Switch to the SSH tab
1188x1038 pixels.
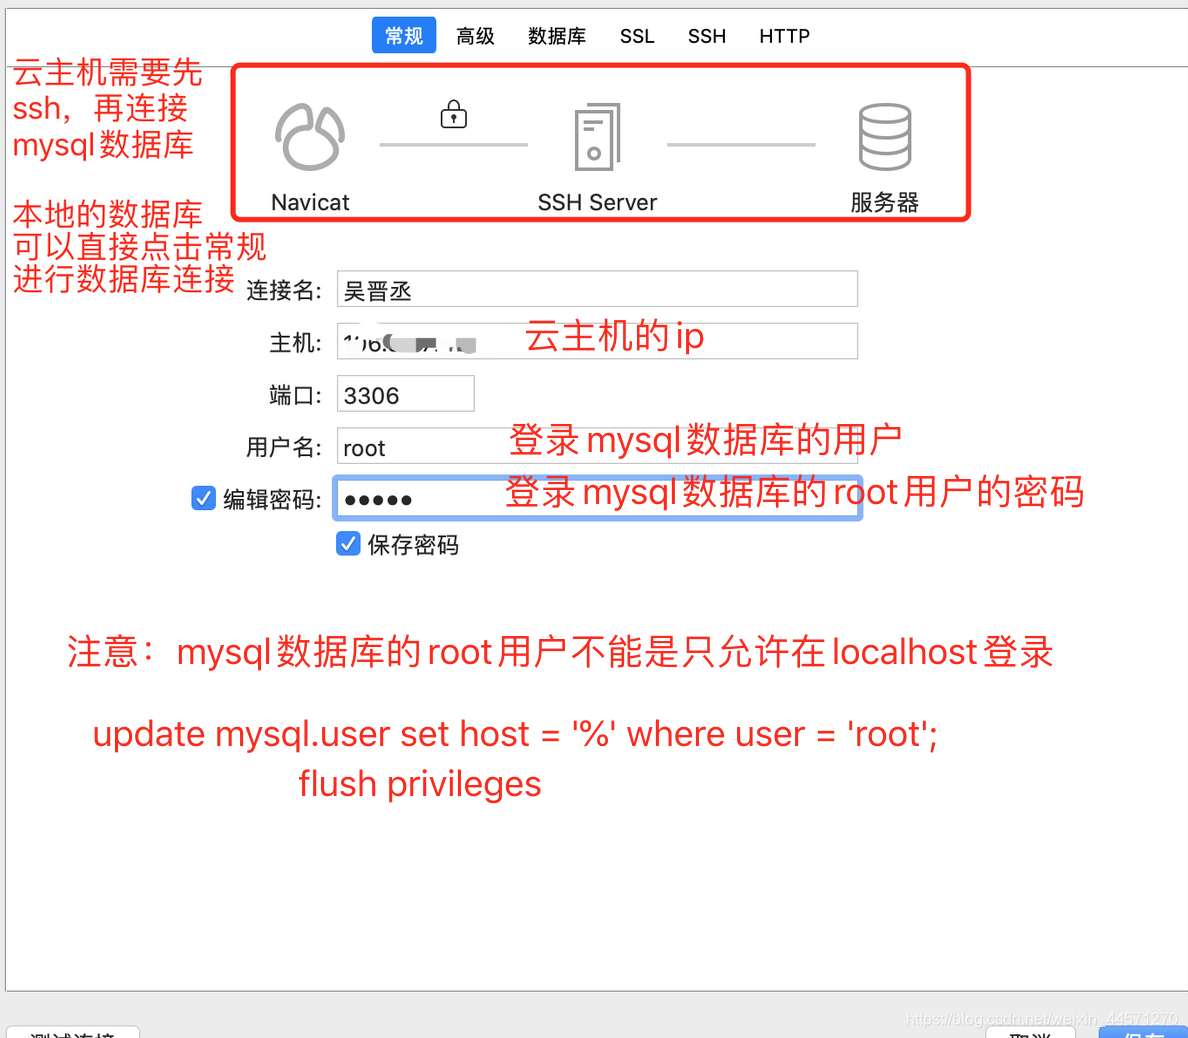pyautogui.click(x=706, y=36)
